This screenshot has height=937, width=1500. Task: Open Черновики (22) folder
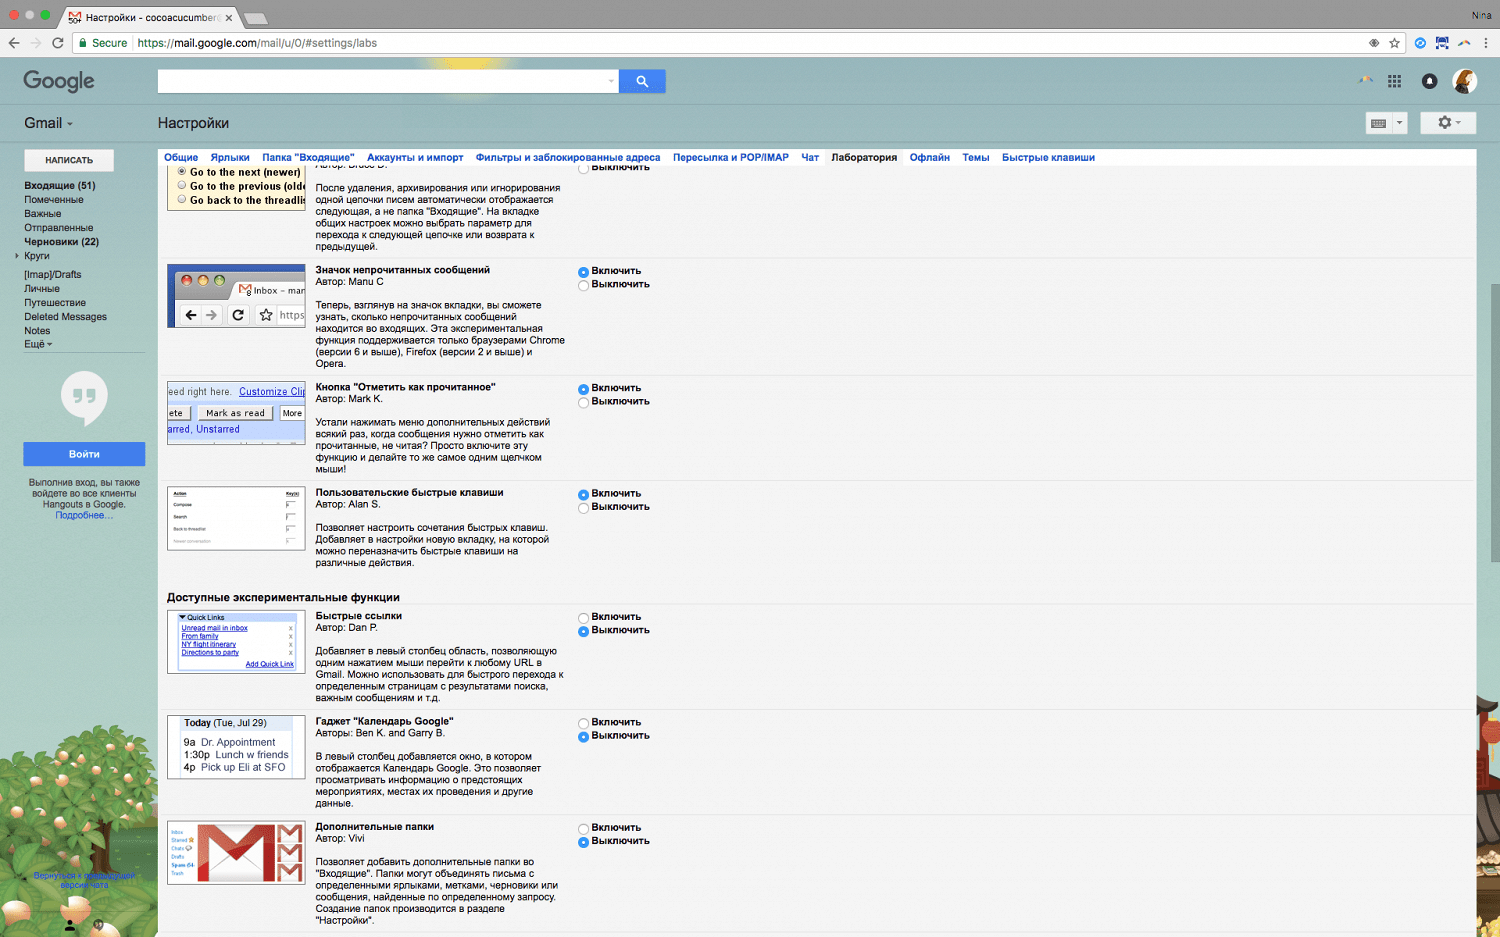(x=62, y=242)
